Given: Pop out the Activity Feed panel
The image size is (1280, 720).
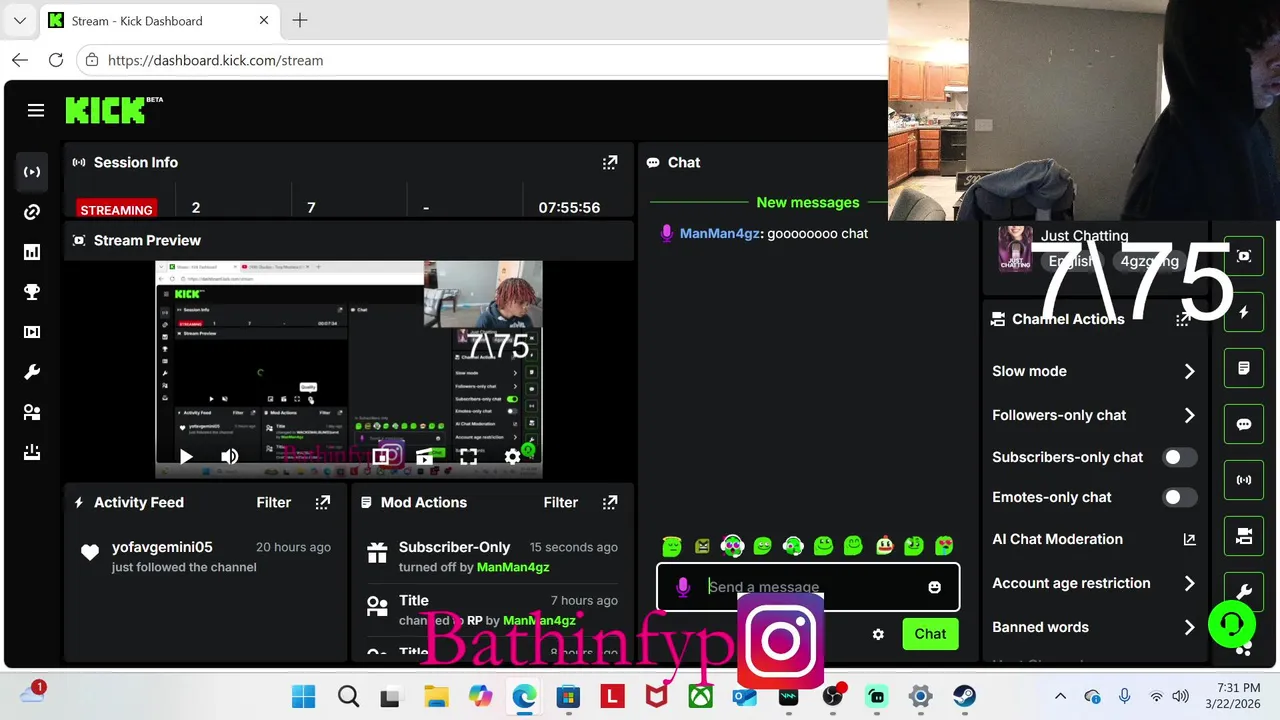Looking at the screenshot, I should (x=322, y=502).
